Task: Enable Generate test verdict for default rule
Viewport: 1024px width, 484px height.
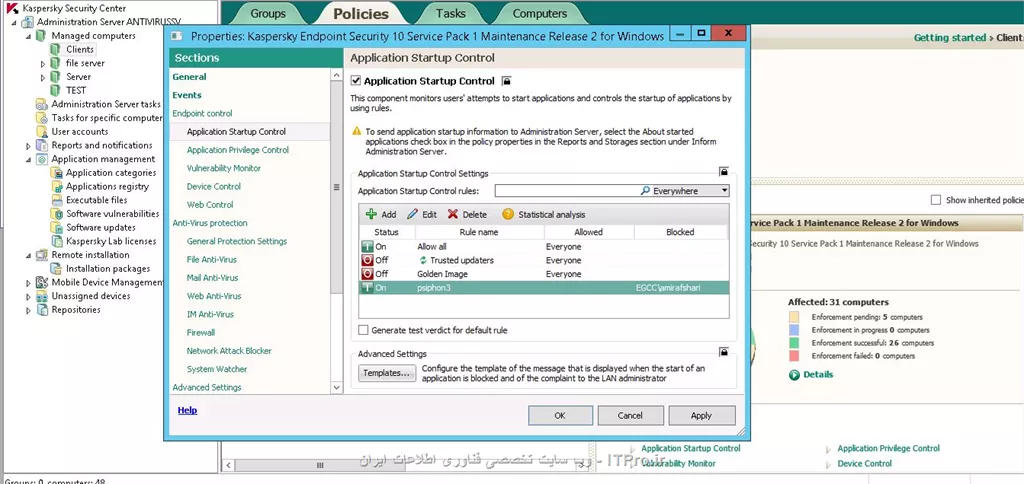Action: click(x=363, y=331)
